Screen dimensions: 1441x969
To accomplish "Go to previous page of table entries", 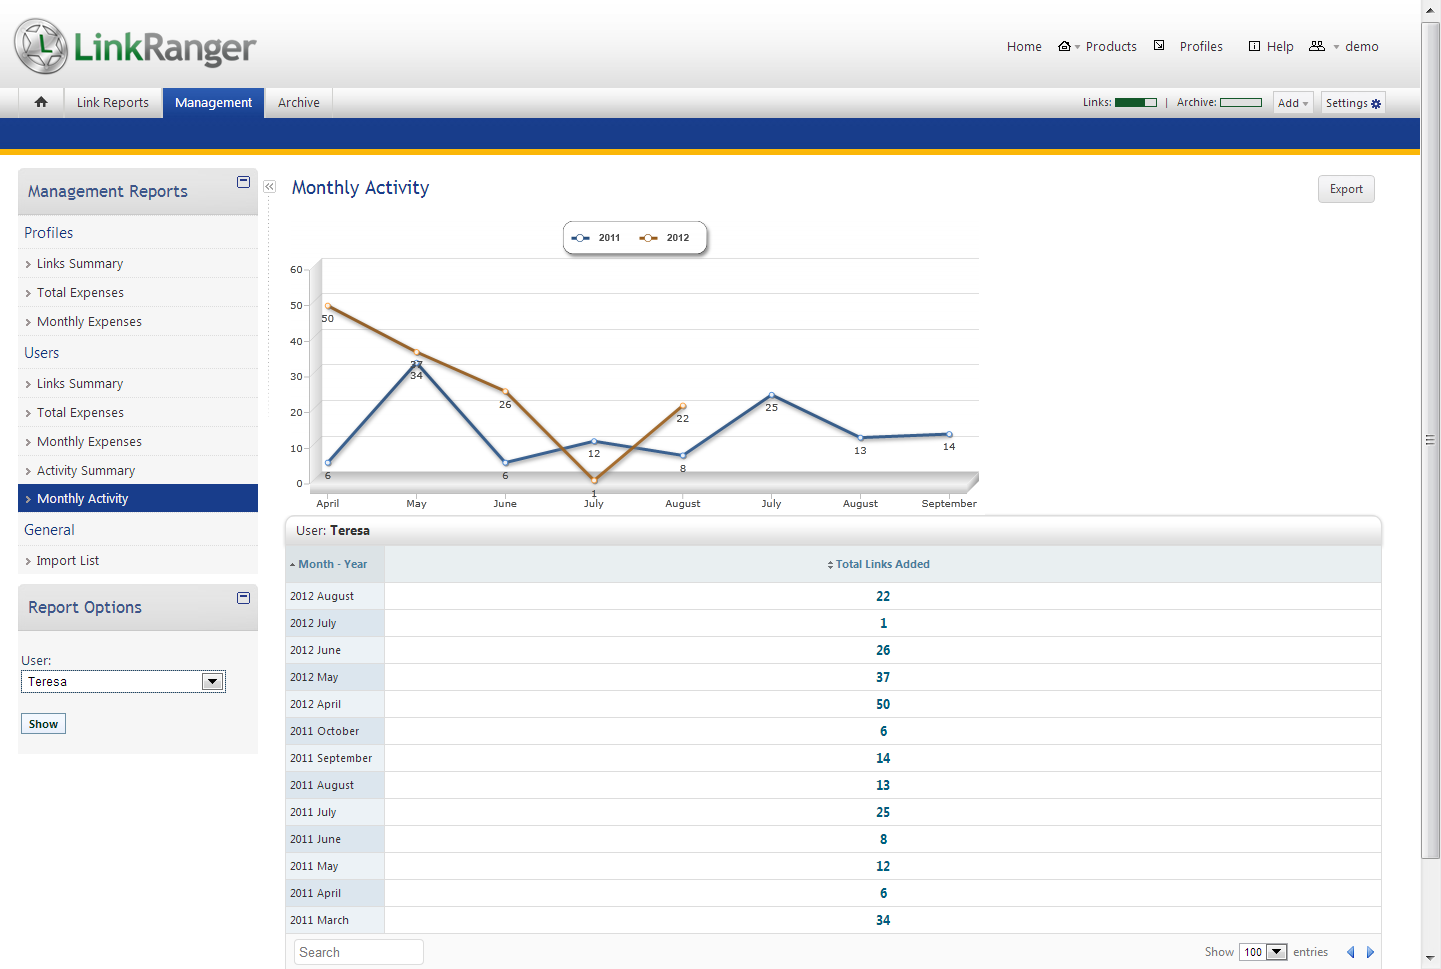I will tap(1350, 952).
